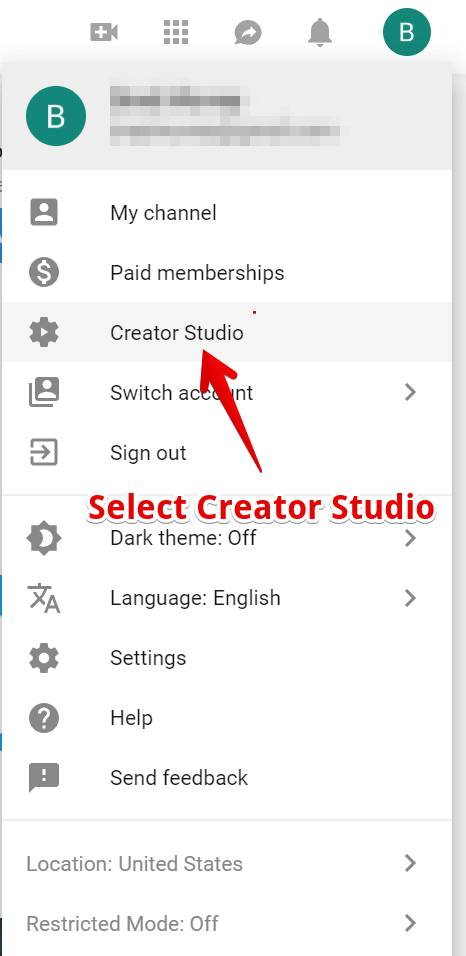Toggle Restricted Mode: Off option
Image resolution: width=466 pixels, height=956 pixels.
[x=227, y=924]
